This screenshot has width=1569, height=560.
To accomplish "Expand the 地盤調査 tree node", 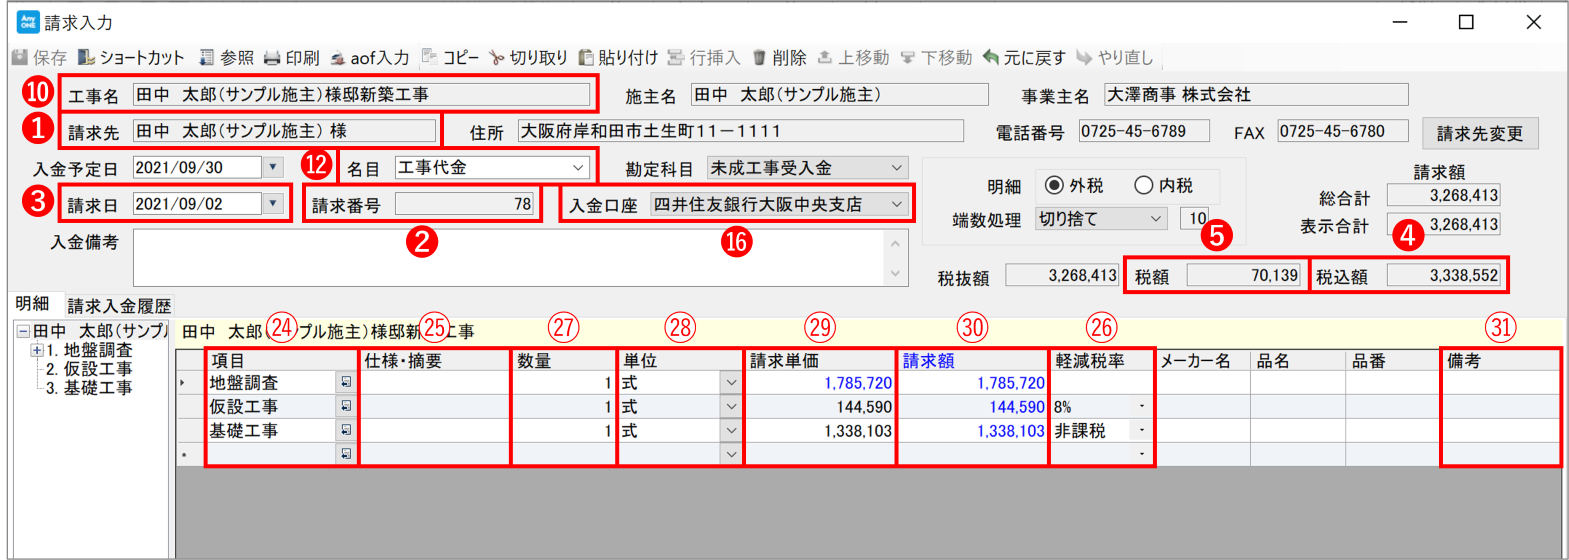I will click(37, 350).
